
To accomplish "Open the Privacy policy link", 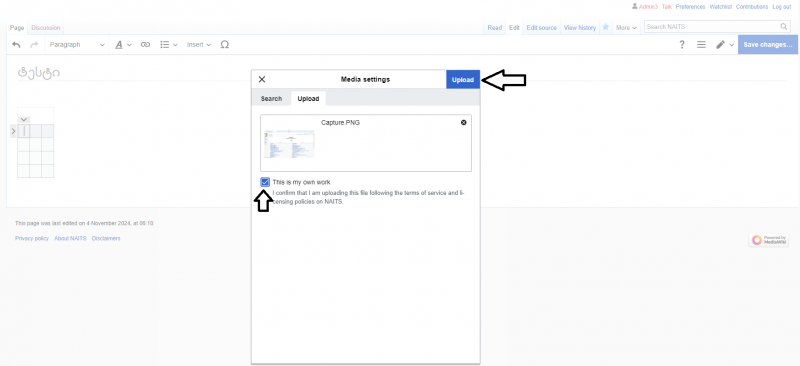I will [x=32, y=238].
